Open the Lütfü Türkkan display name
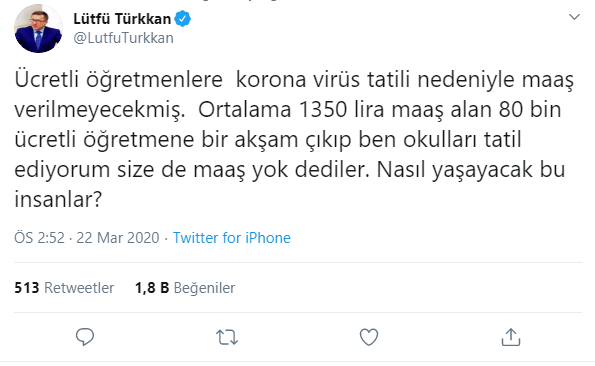Screen dimensions: 595x366 point(122,19)
